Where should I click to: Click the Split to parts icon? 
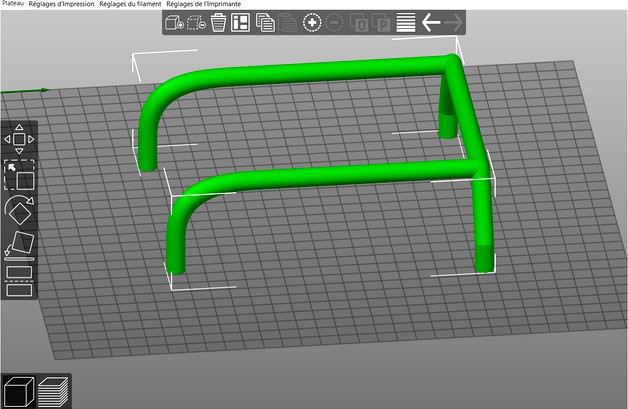pos(381,23)
